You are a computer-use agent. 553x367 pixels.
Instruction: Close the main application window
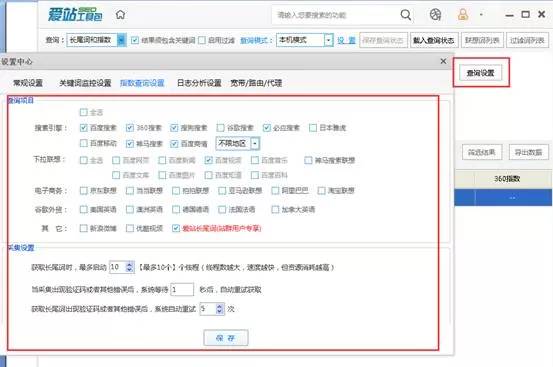click(x=542, y=14)
